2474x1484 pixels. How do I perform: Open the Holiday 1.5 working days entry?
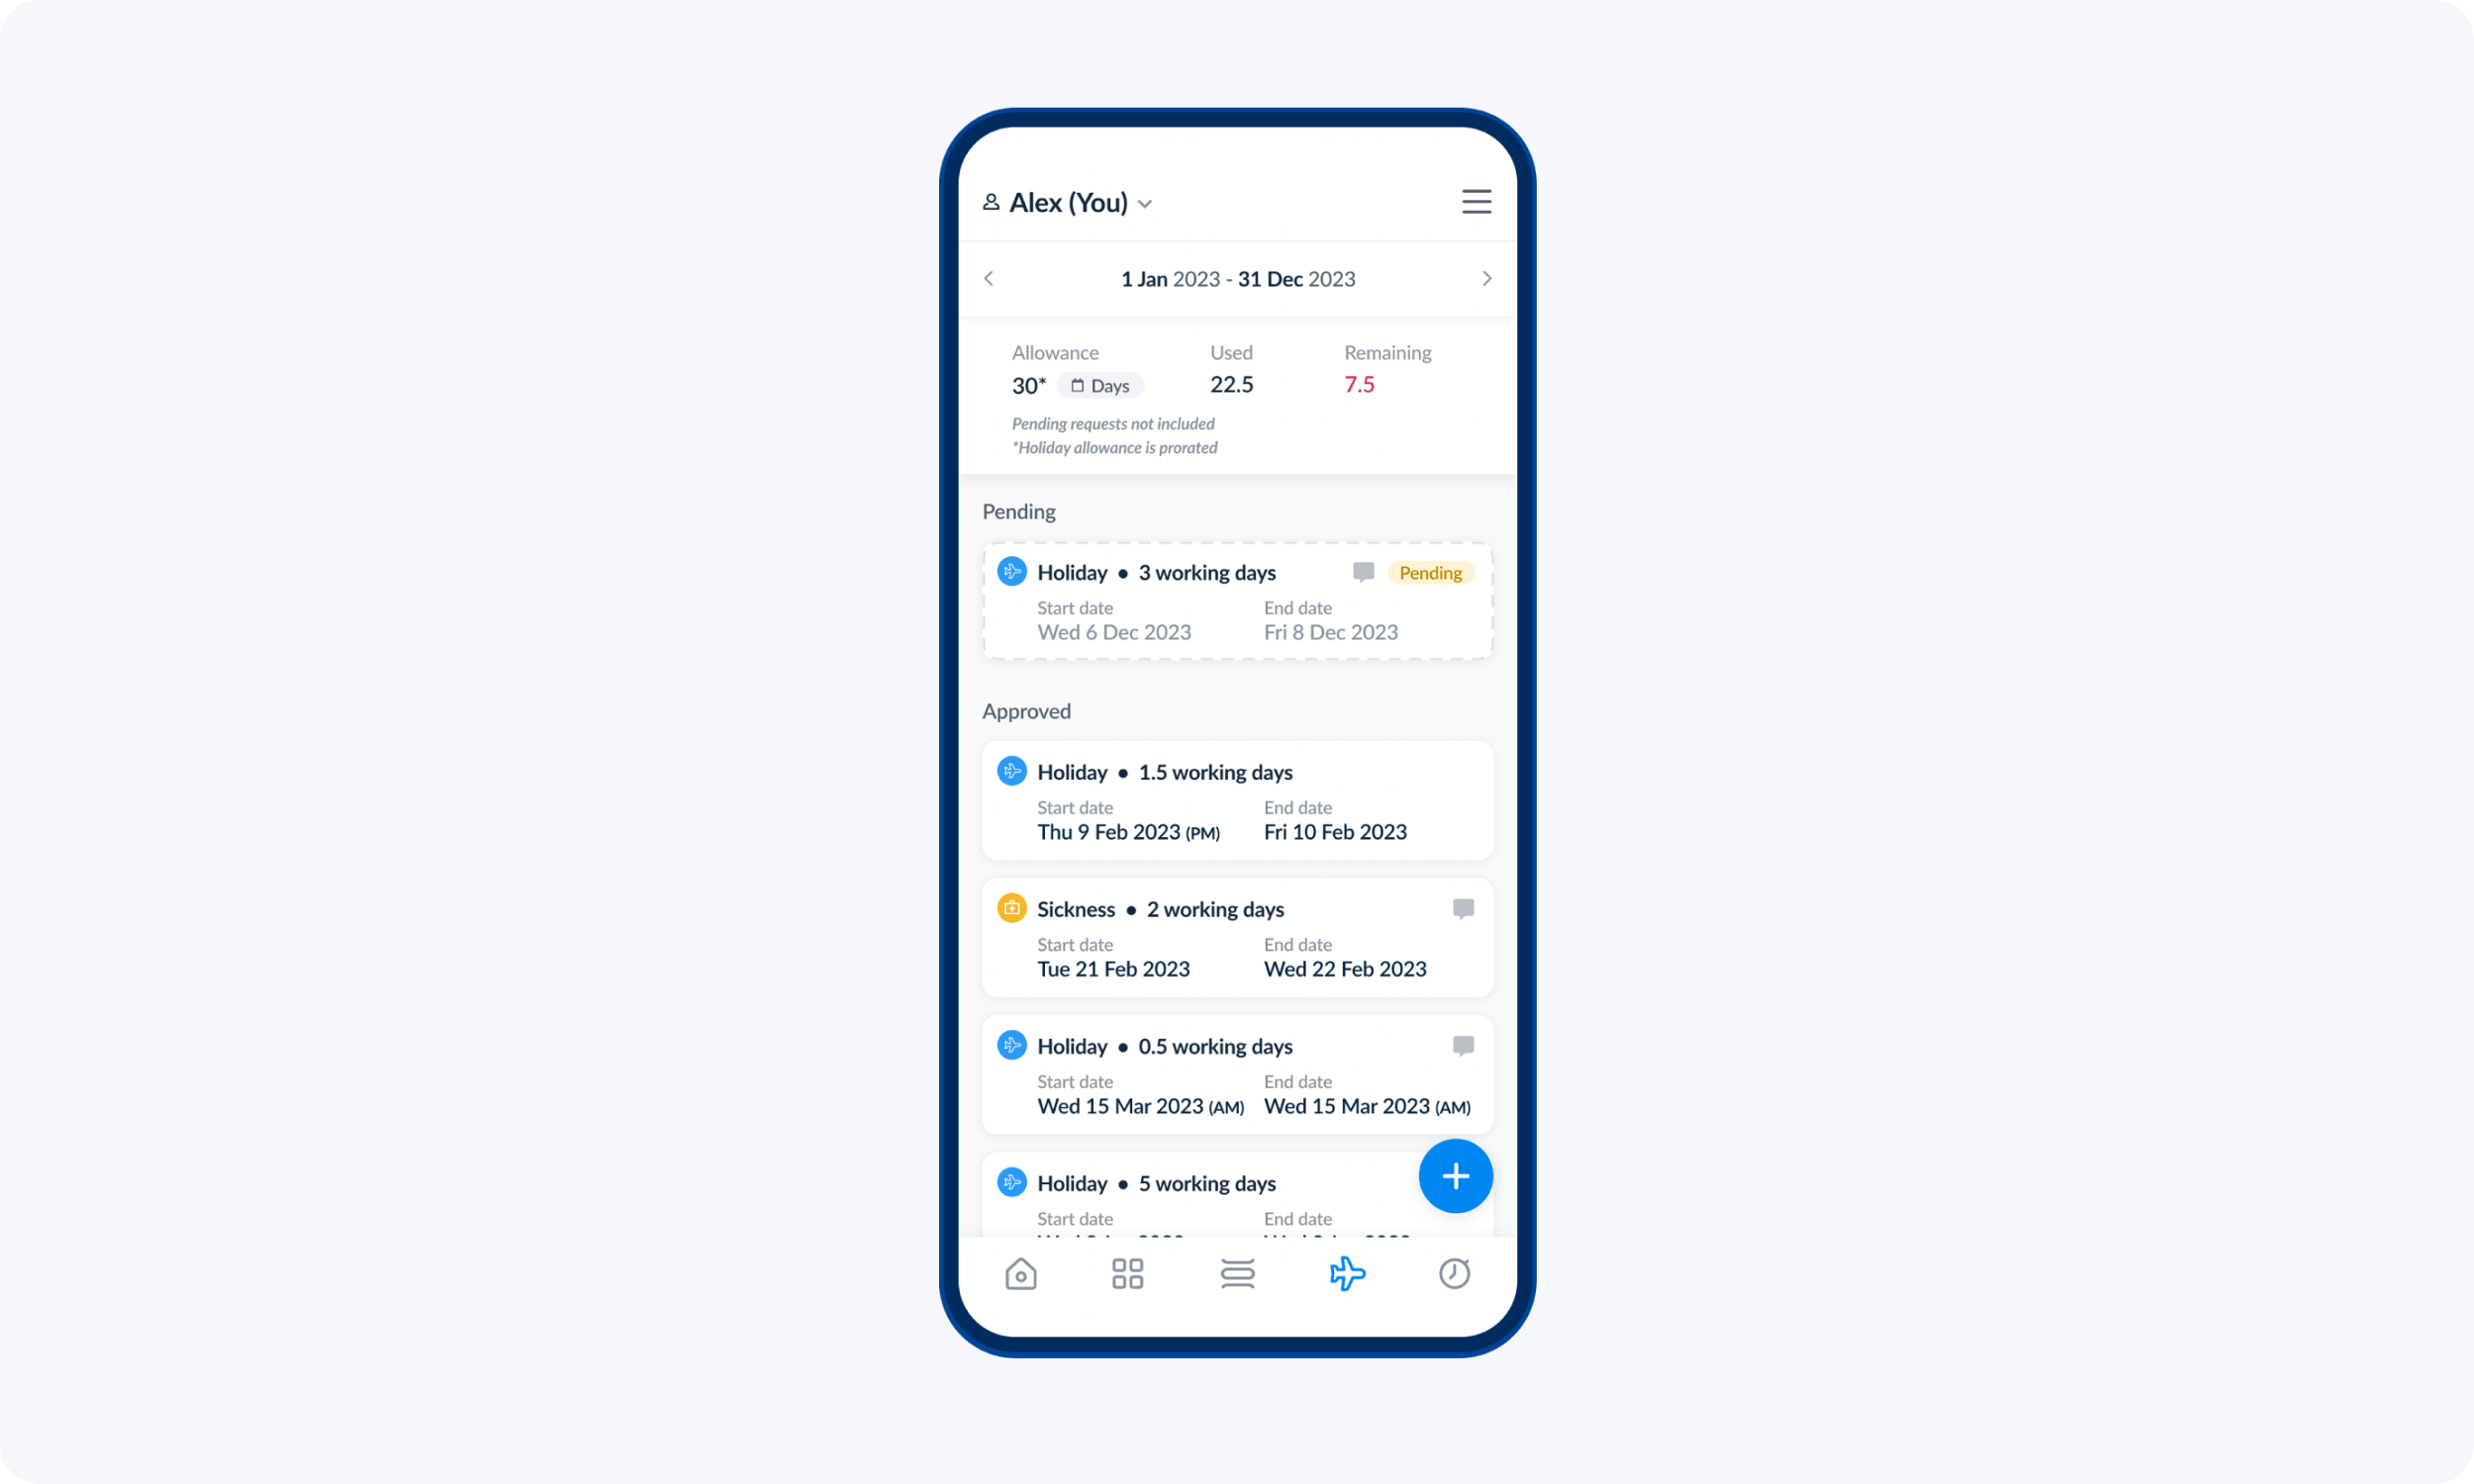(1237, 798)
